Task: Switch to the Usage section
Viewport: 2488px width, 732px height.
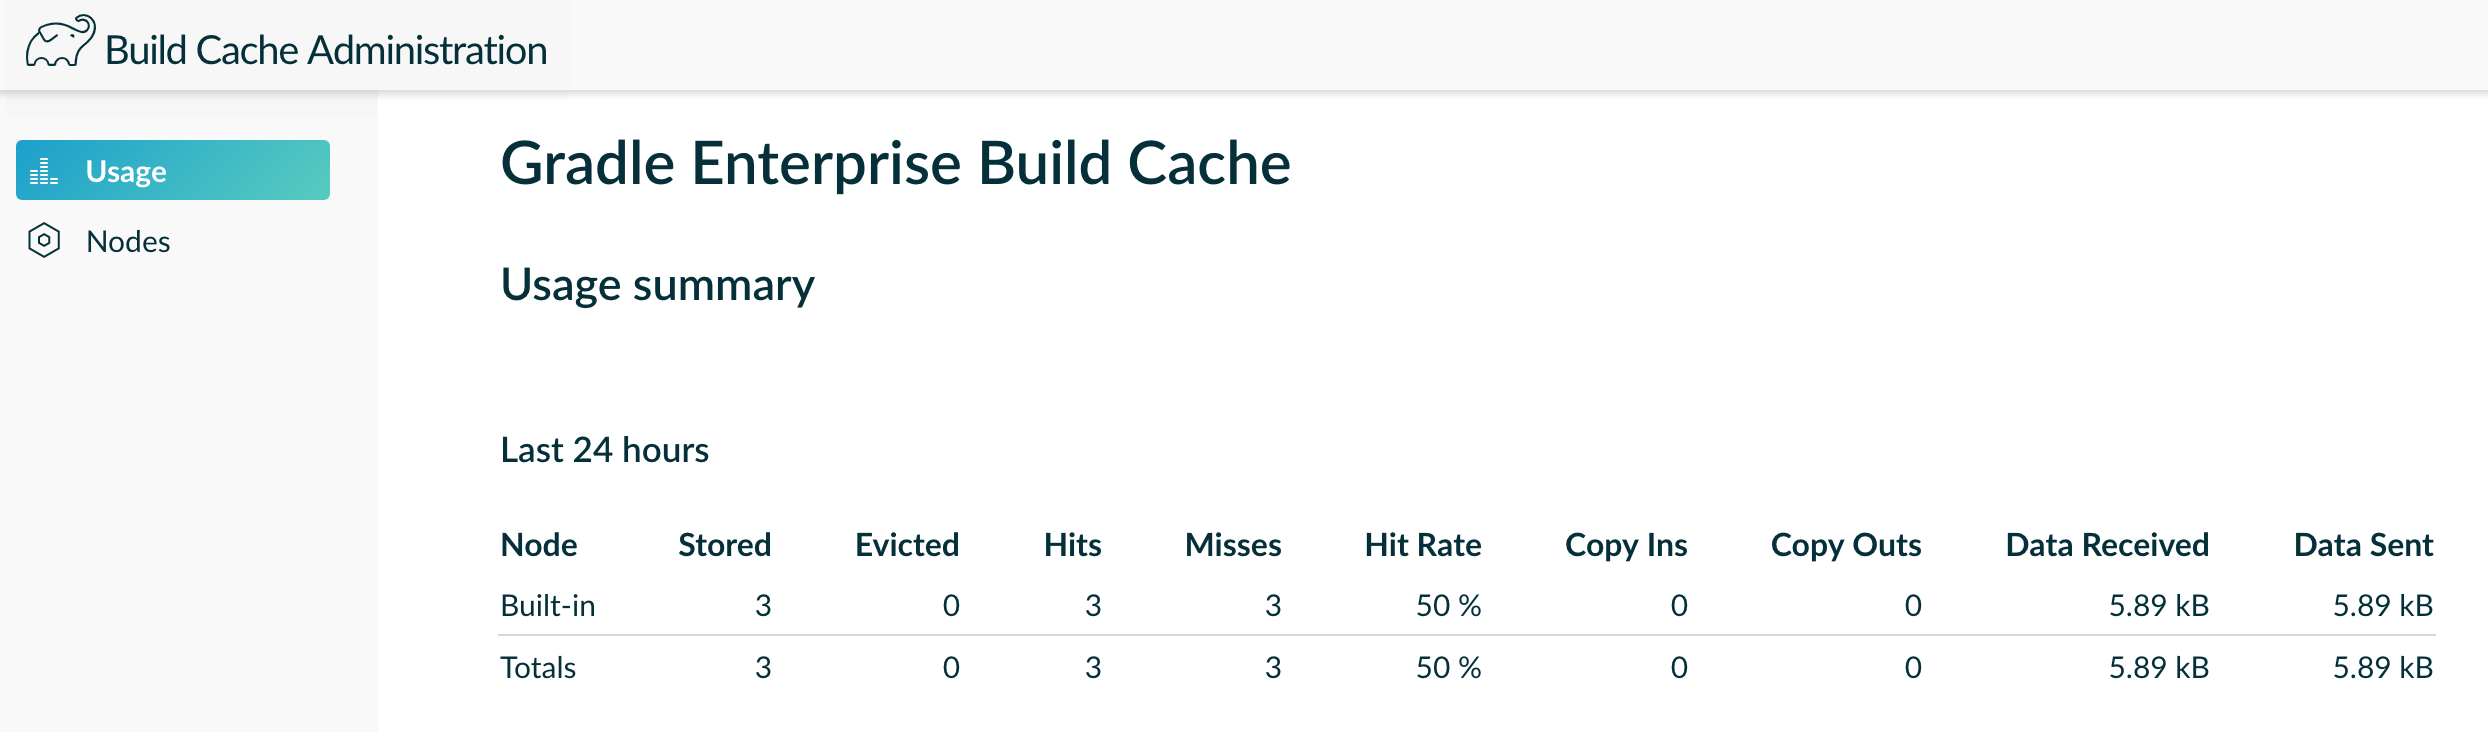Action: click(x=126, y=170)
